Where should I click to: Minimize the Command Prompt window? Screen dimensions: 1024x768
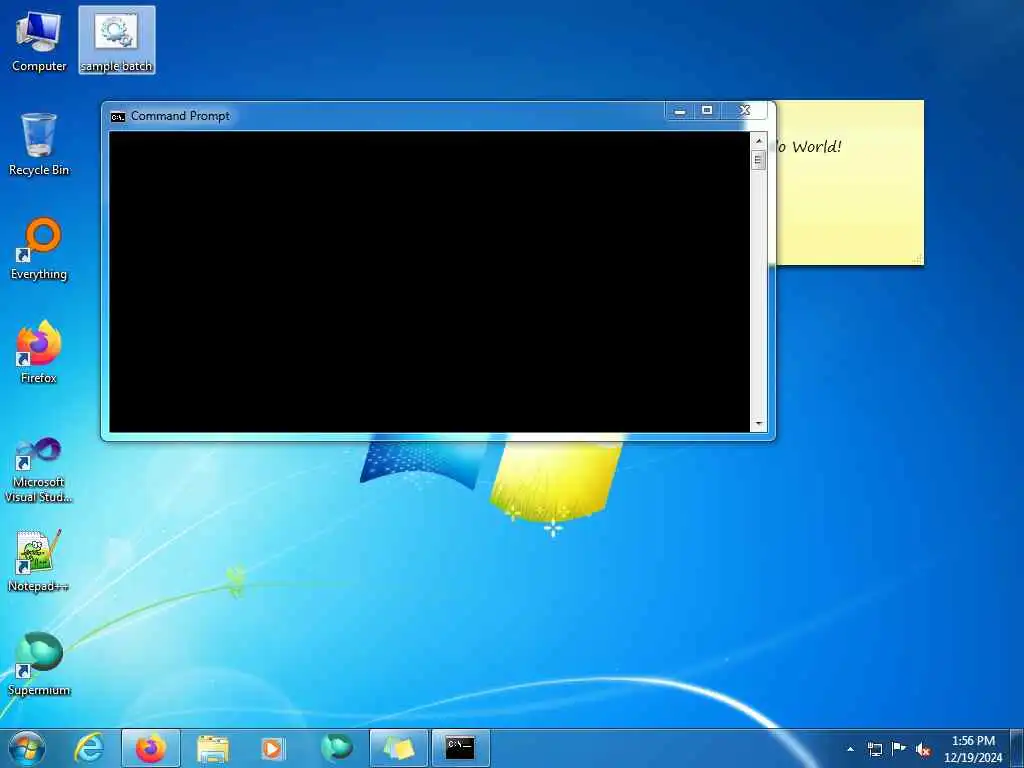680,111
